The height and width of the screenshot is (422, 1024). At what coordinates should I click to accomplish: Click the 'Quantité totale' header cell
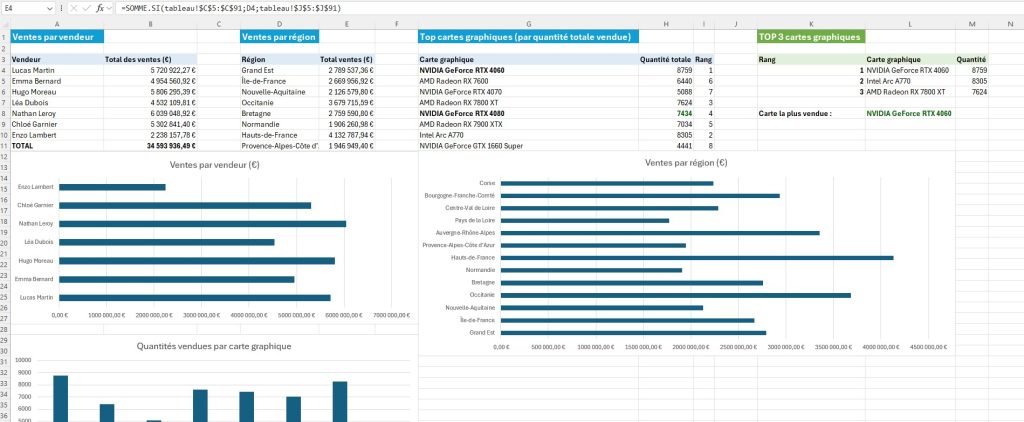[x=666, y=59]
